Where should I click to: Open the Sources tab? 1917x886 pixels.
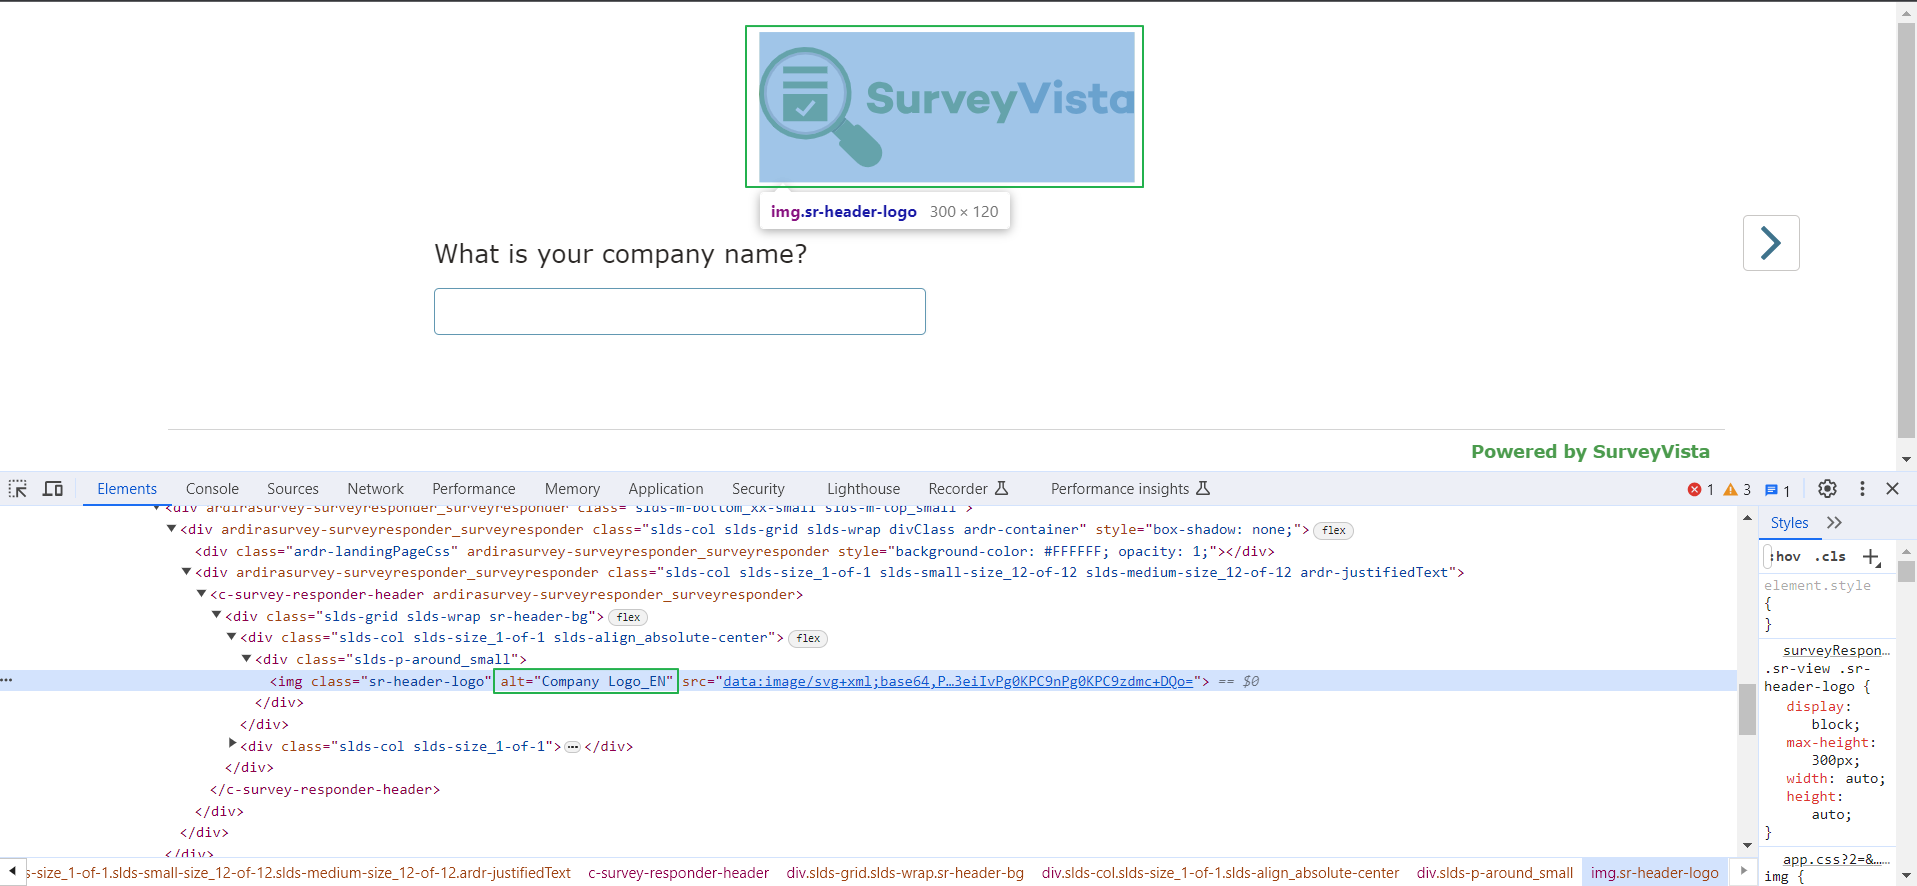pyautogui.click(x=293, y=489)
